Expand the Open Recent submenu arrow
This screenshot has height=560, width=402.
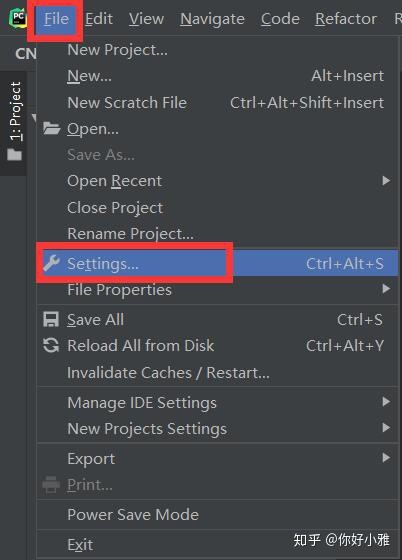(386, 181)
